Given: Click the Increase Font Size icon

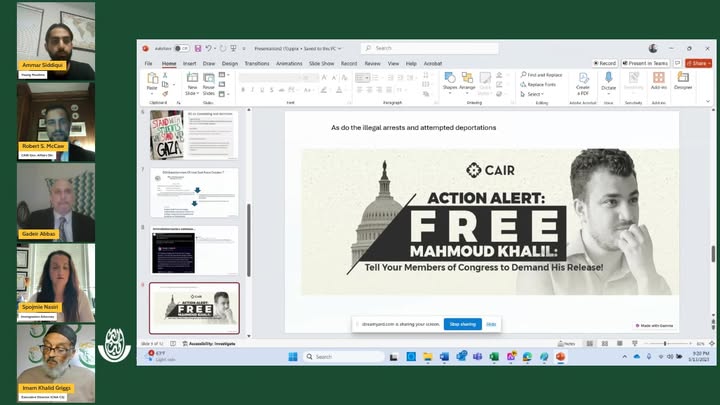Looking at the screenshot, I should click(x=324, y=78).
